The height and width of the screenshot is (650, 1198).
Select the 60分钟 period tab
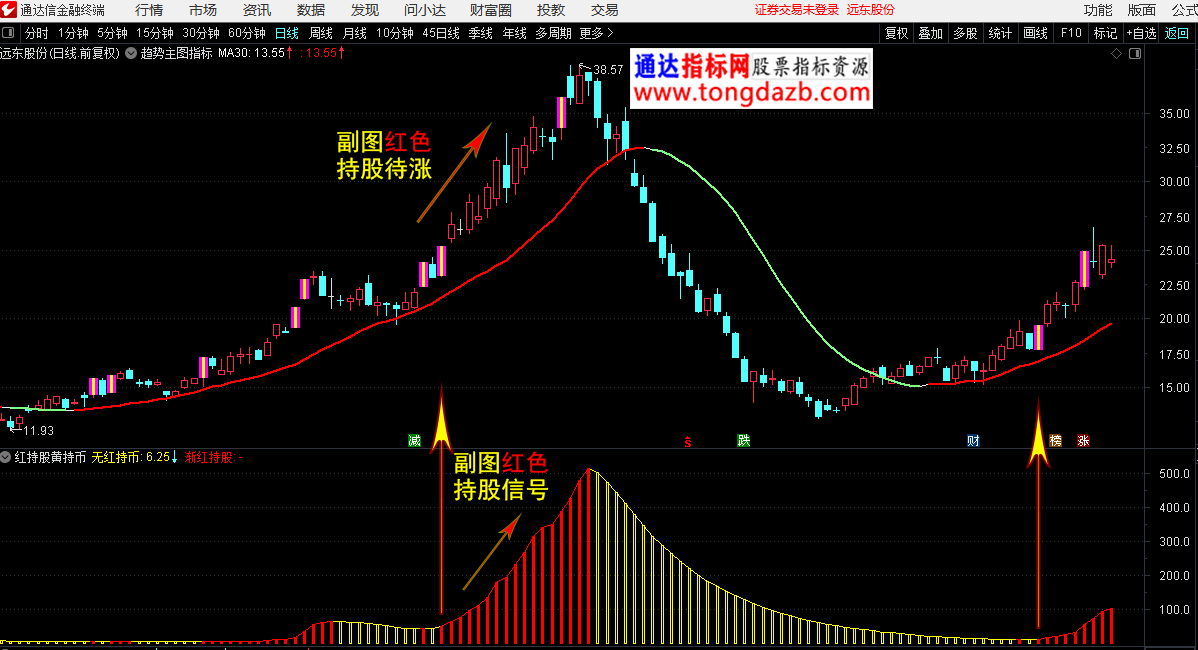point(247,33)
